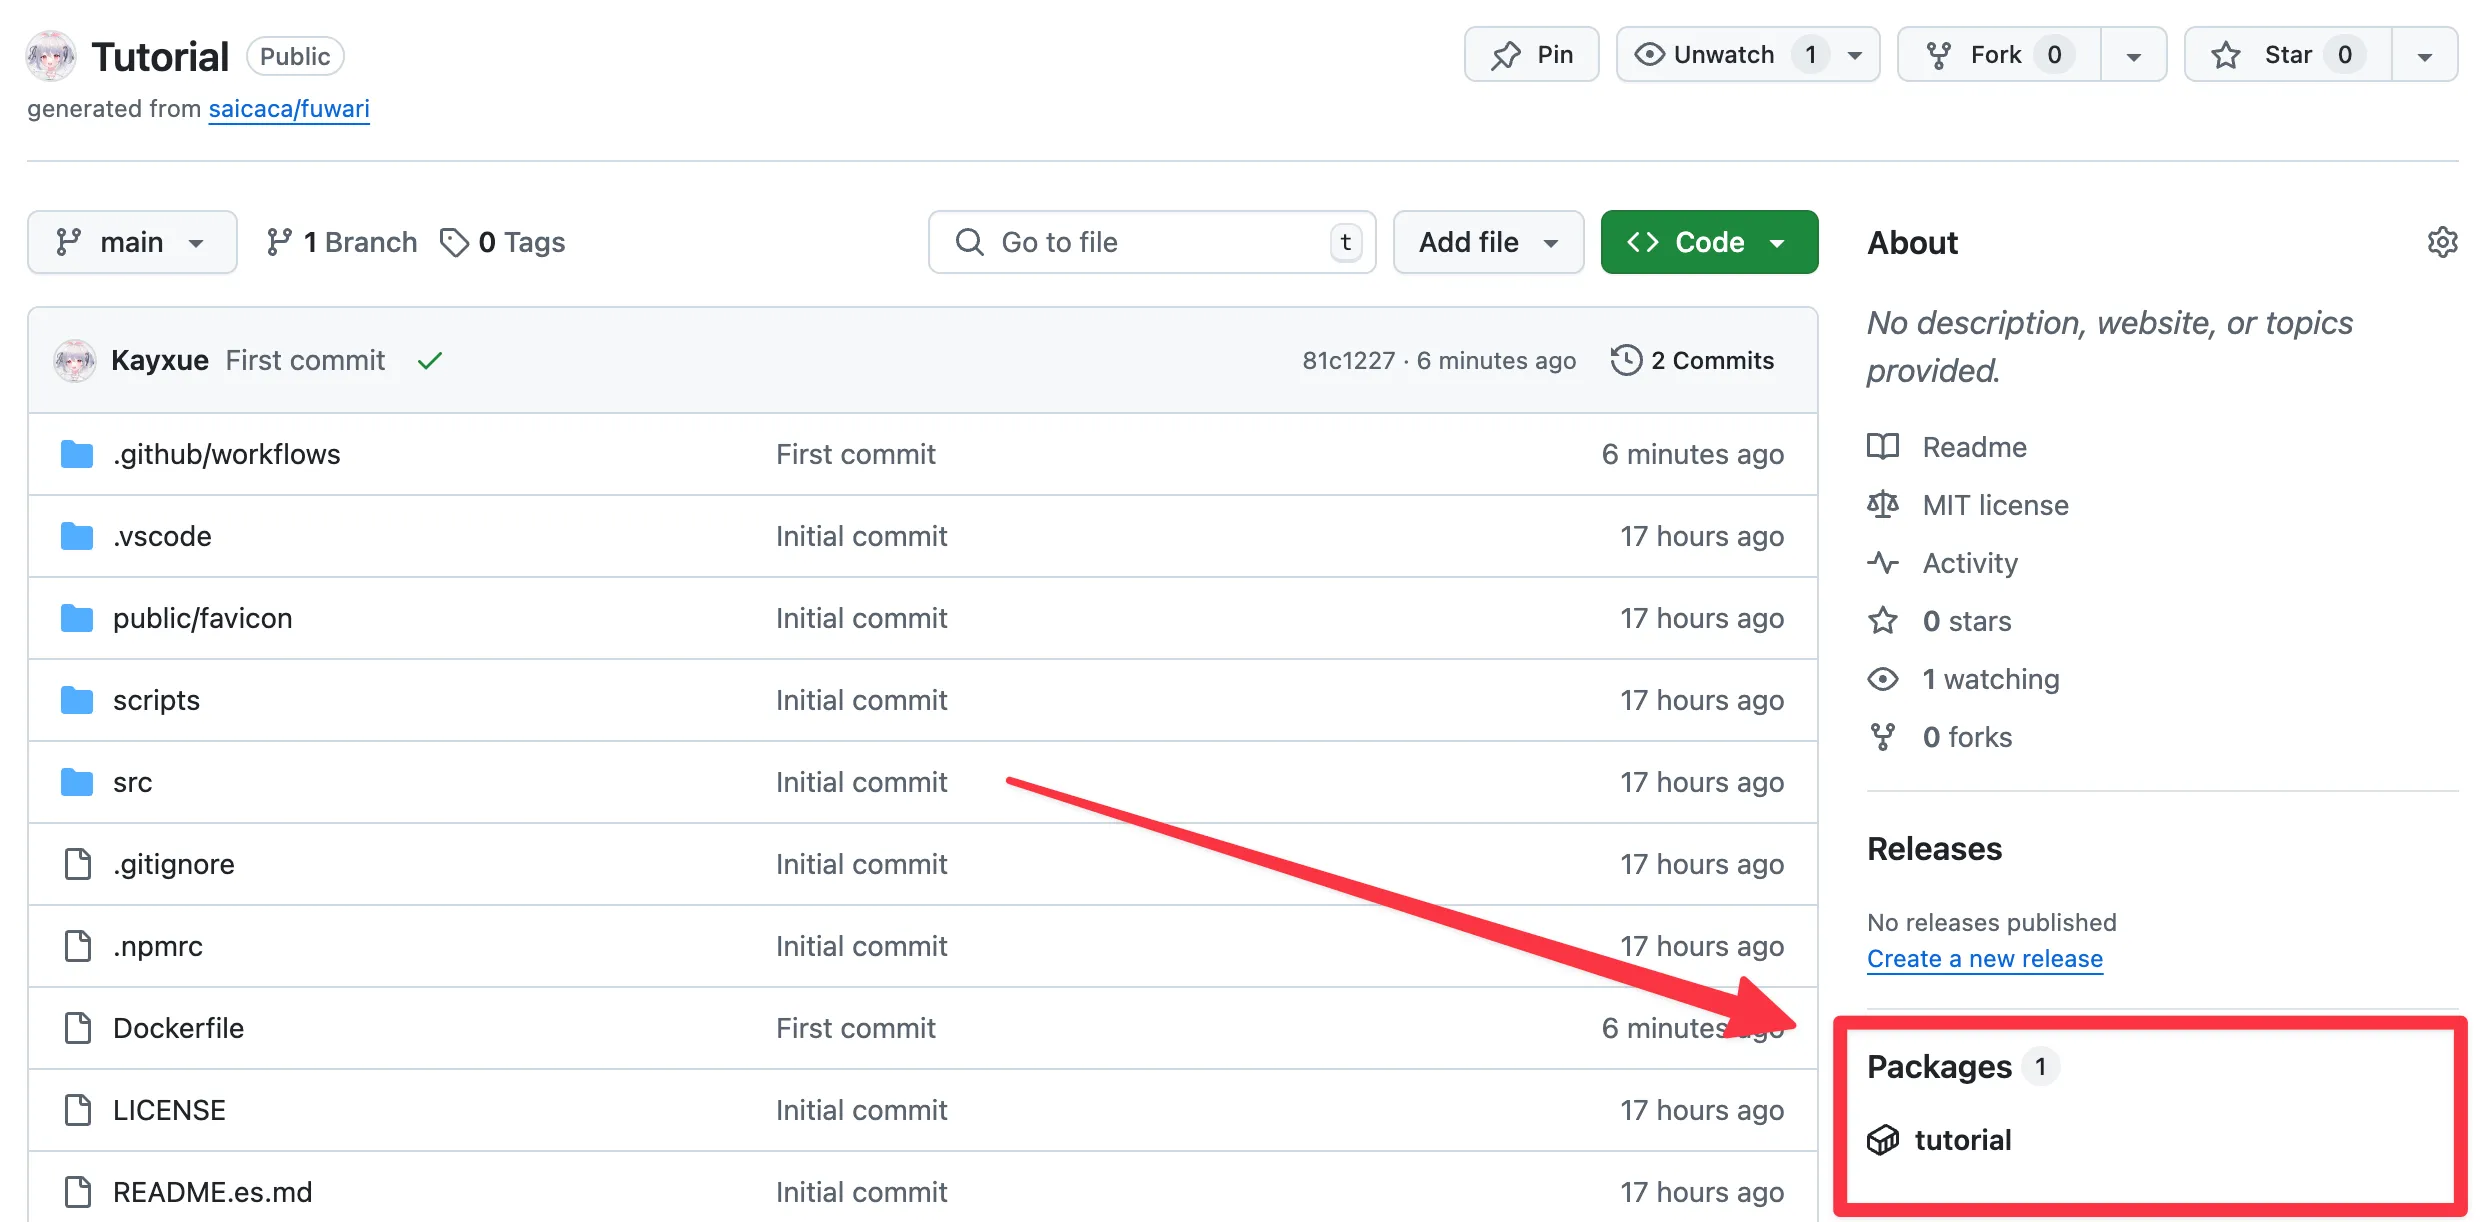
Task: Click the branch icon beside 1 Branch
Action: [x=279, y=242]
